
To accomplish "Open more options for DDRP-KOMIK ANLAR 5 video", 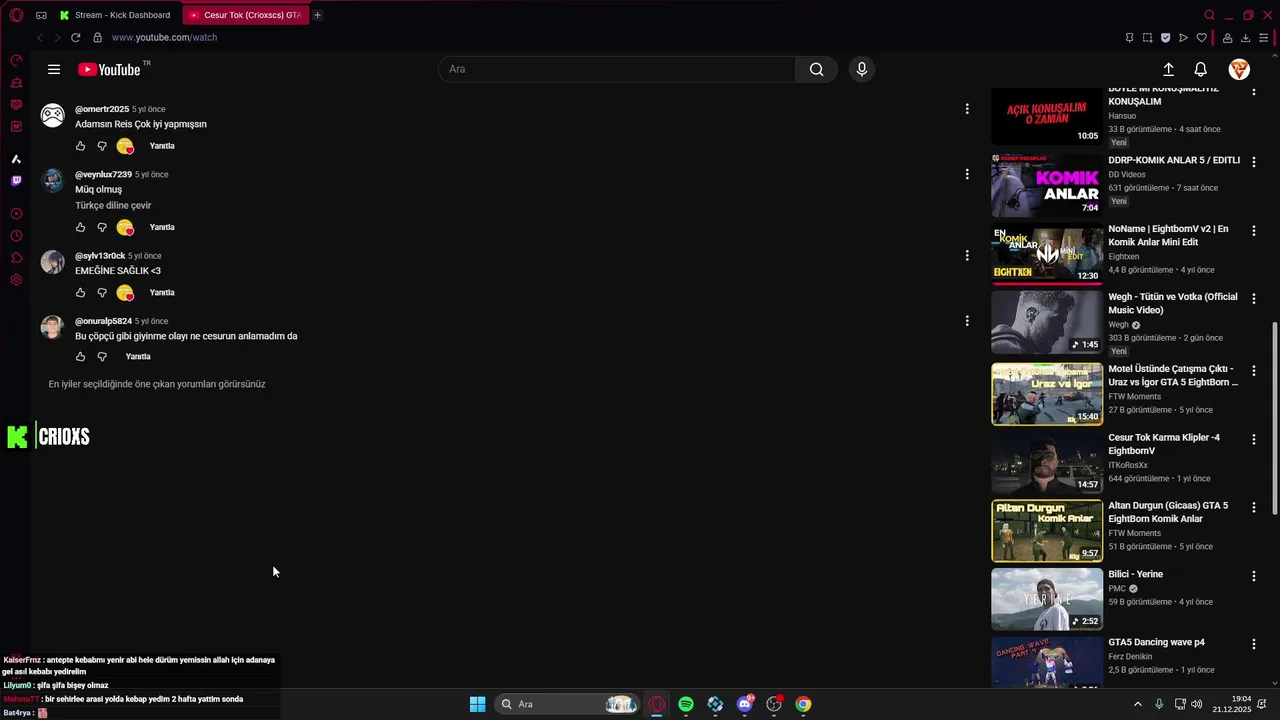I will point(1253,161).
